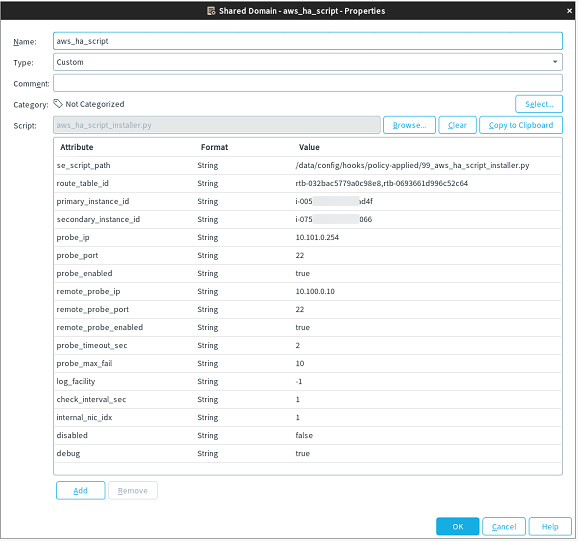Click the Format cell of probe_ip row
578x541 pixels.
click(x=208, y=238)
